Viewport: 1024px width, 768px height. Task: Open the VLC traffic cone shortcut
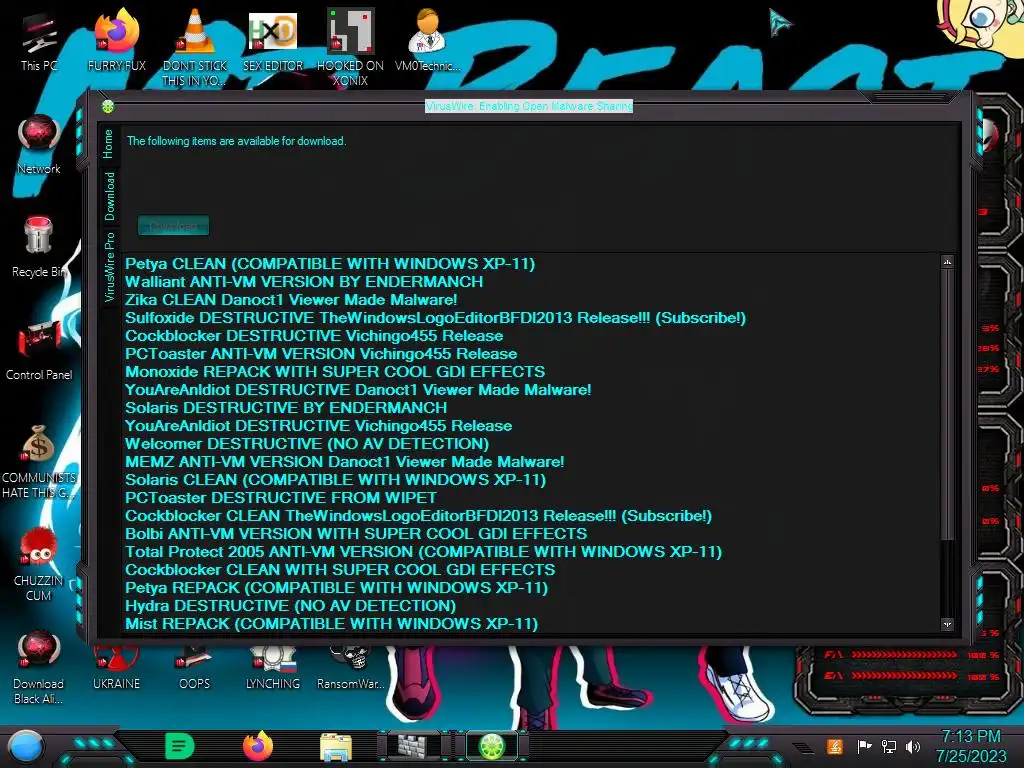195,47
